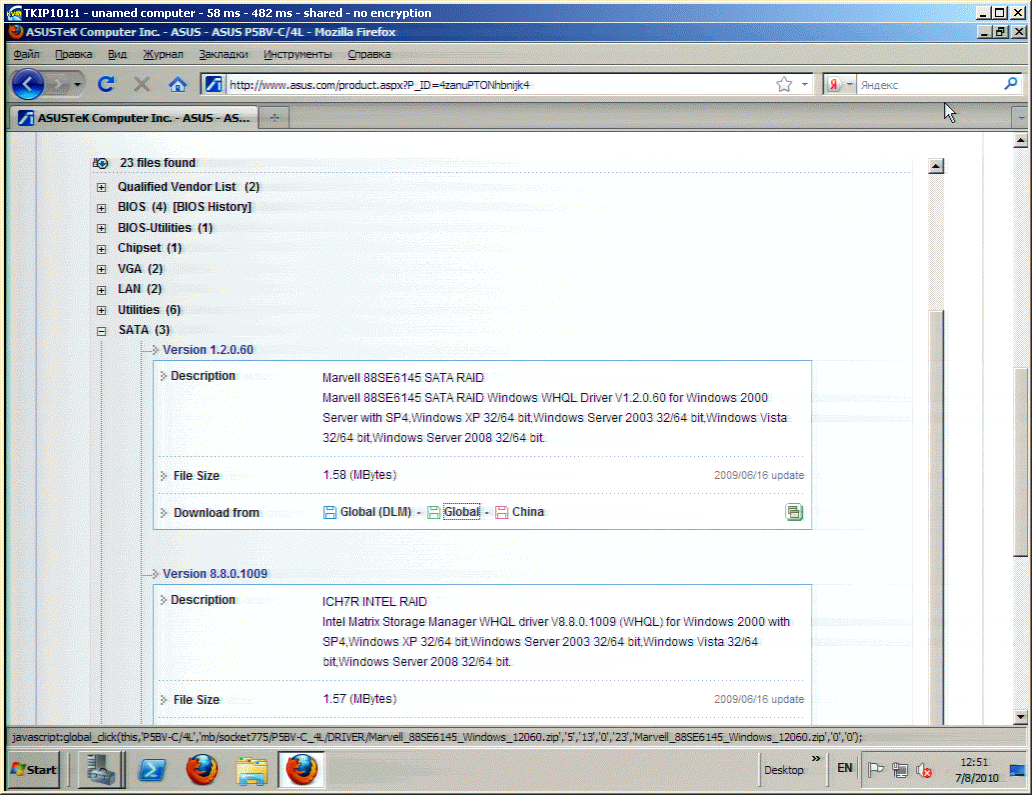Expand the VGA (2) category

[101, 269]
